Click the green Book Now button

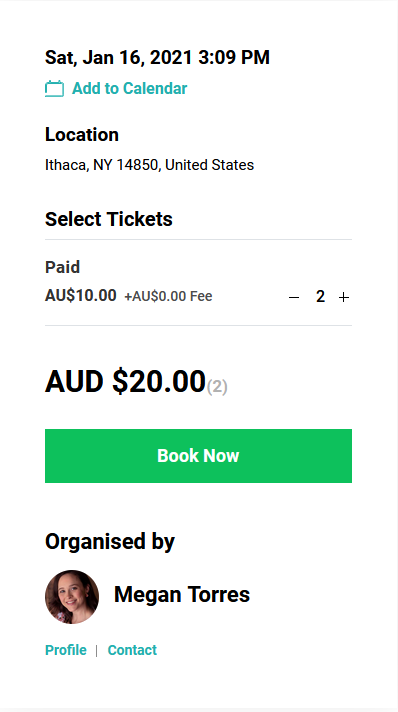coord(198,456)
